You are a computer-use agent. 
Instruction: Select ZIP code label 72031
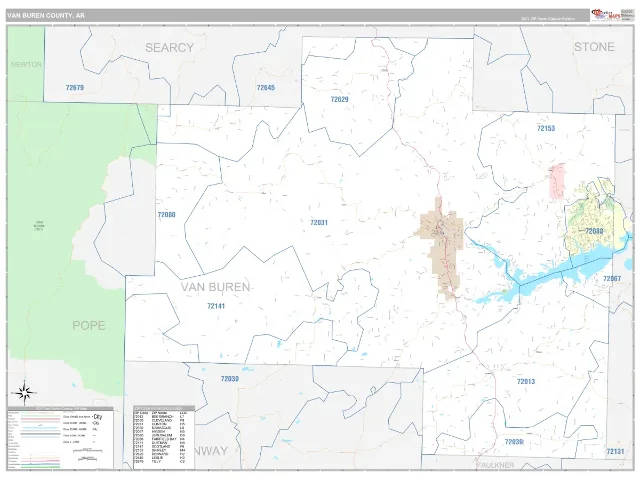(x=319, y=222)
